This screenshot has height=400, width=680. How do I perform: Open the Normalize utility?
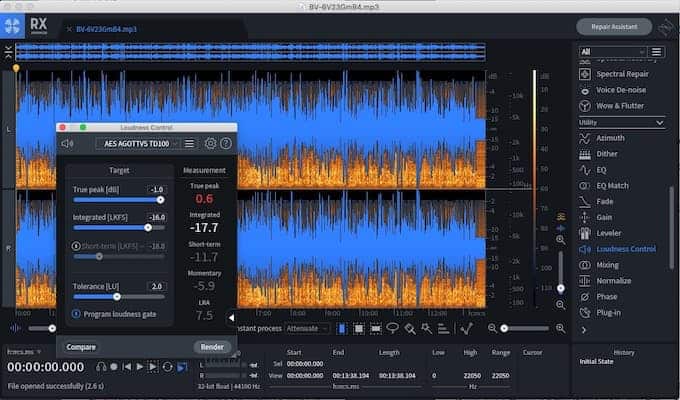click(606, 281)
